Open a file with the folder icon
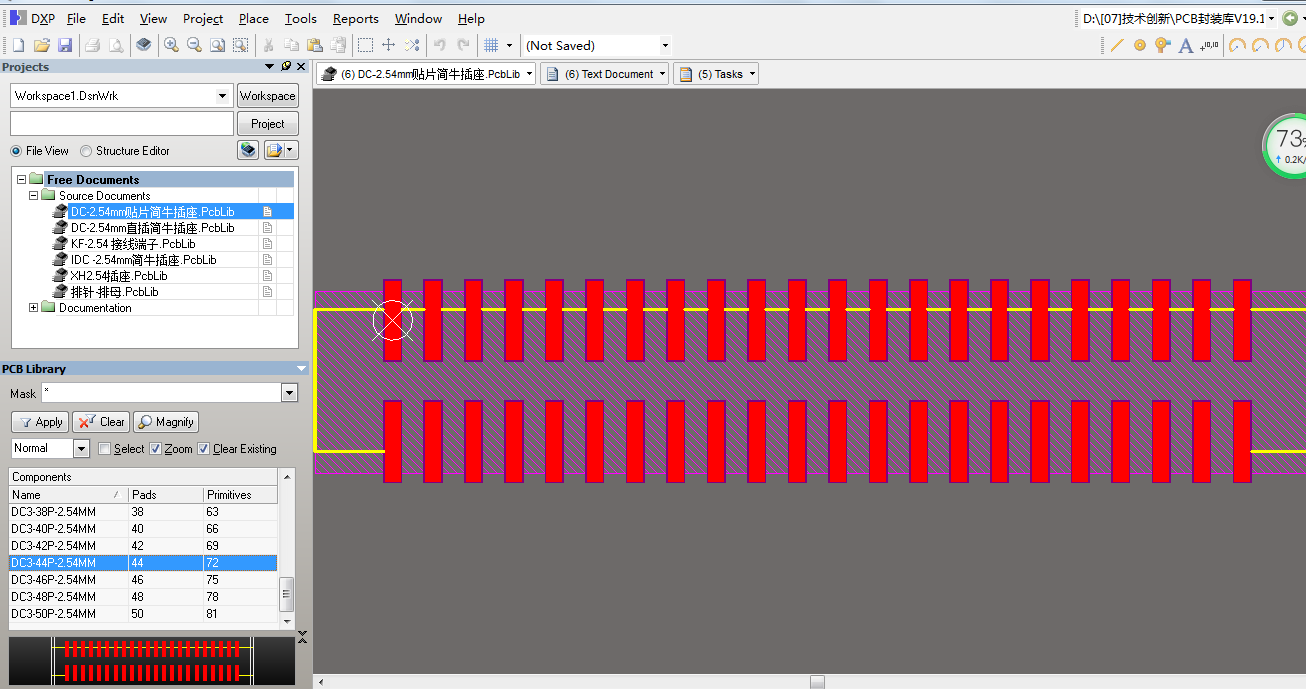The height and width of the screenshot is (689, 1306). click(41, 45)
